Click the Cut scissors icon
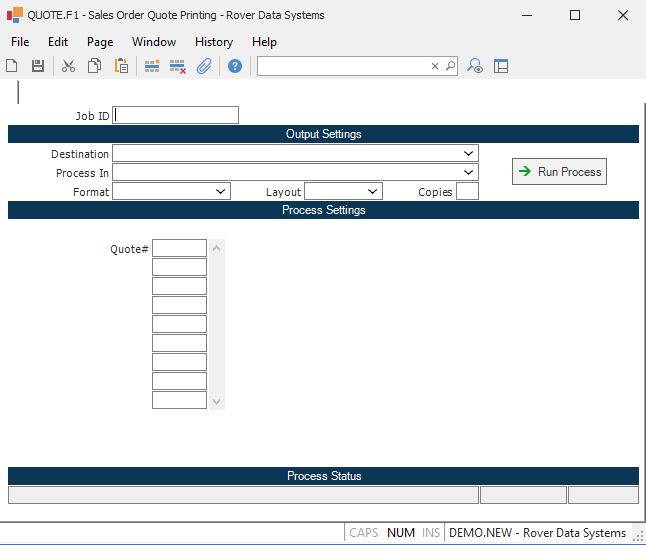 click(69, 66)
